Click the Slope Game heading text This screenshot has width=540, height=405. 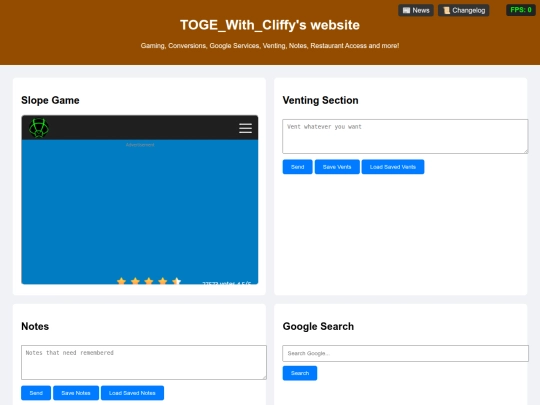pos(50,100)
